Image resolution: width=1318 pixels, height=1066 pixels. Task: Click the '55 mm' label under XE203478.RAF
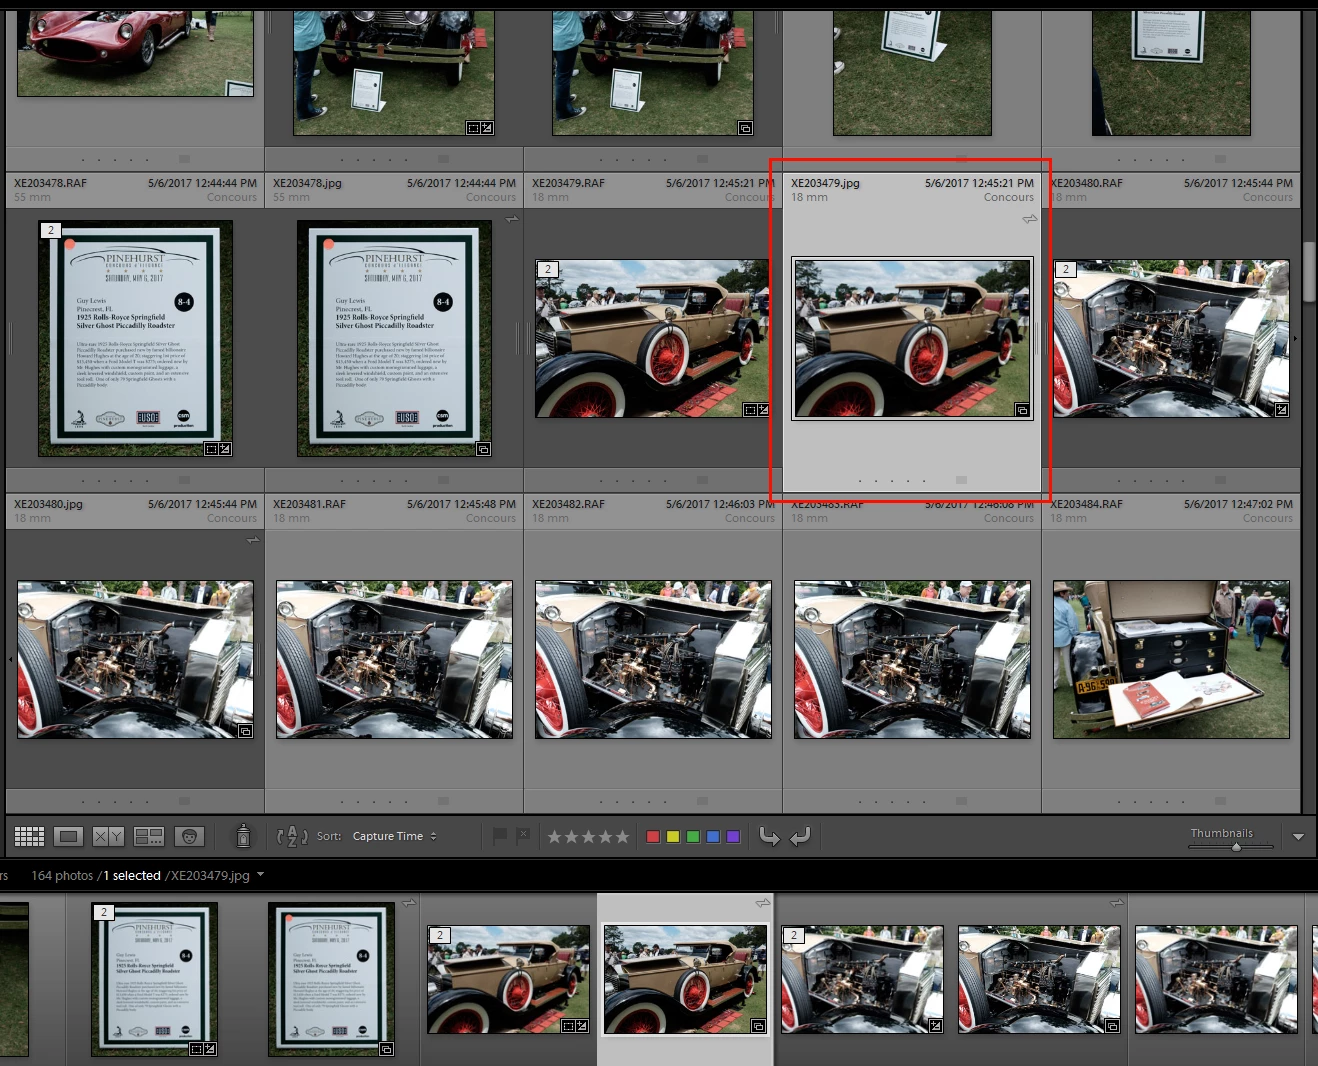click(x=32, y=197)
